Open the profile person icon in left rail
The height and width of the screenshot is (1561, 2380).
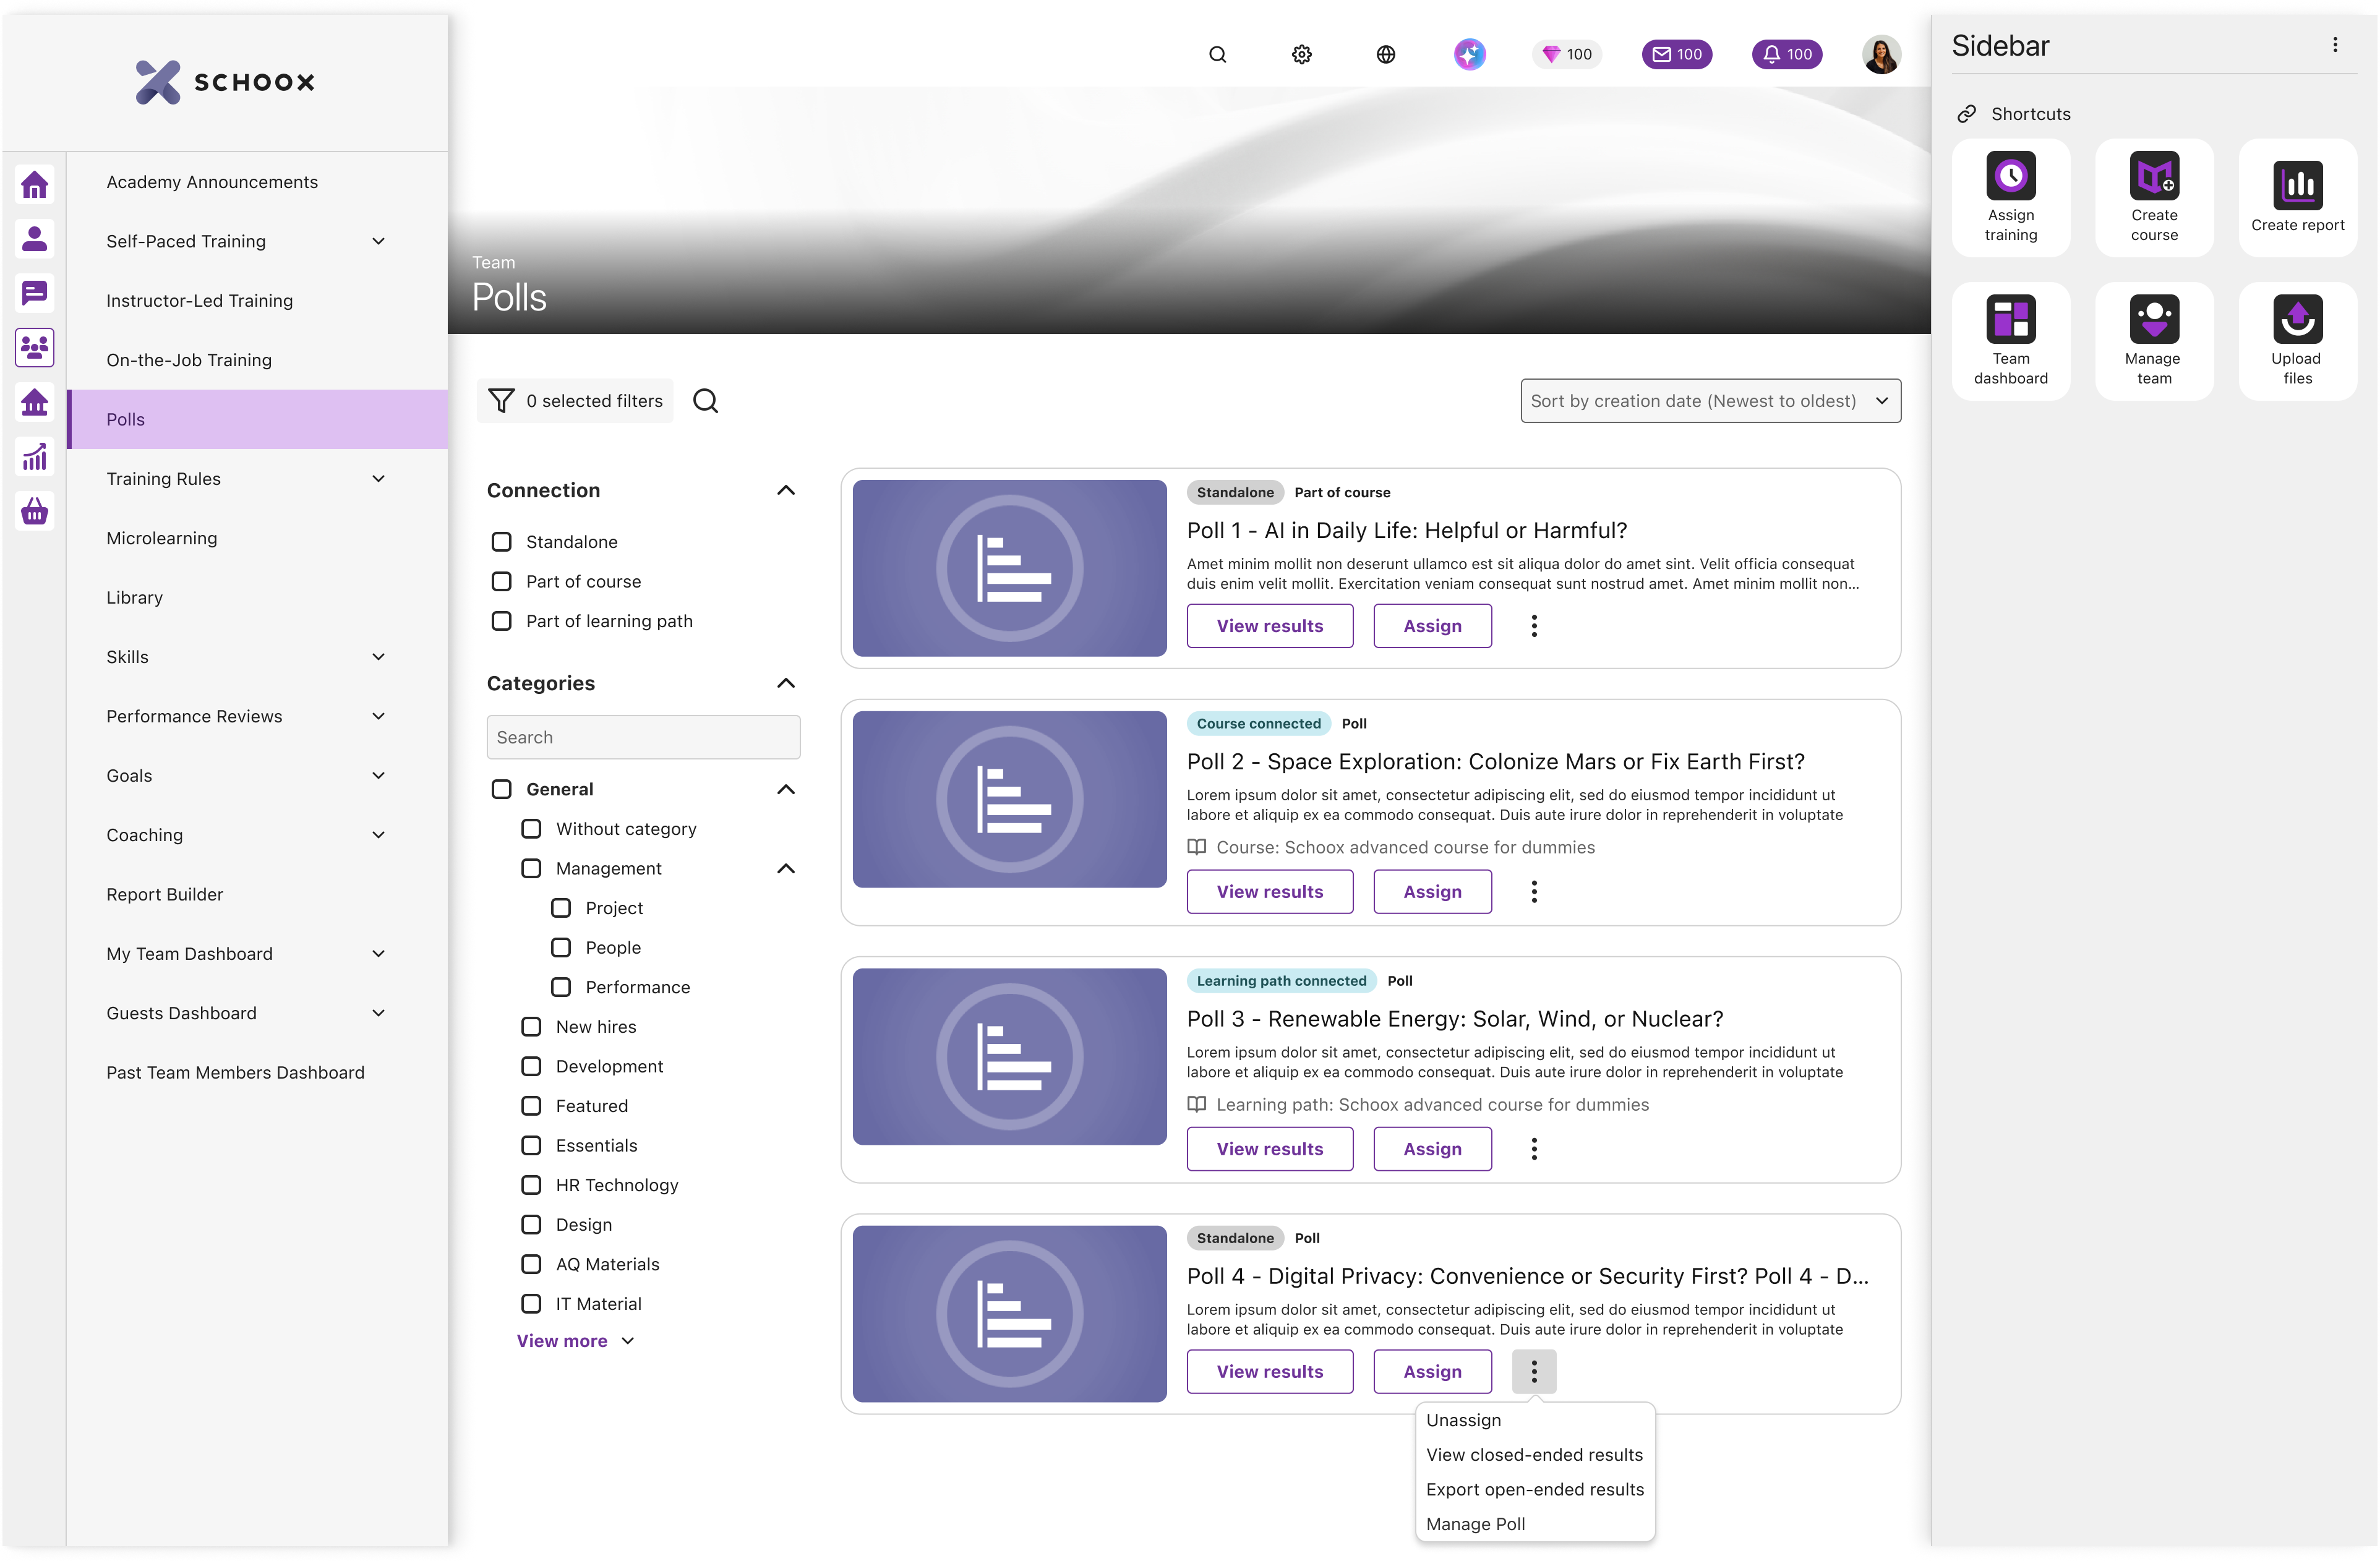tap(35, 239)
